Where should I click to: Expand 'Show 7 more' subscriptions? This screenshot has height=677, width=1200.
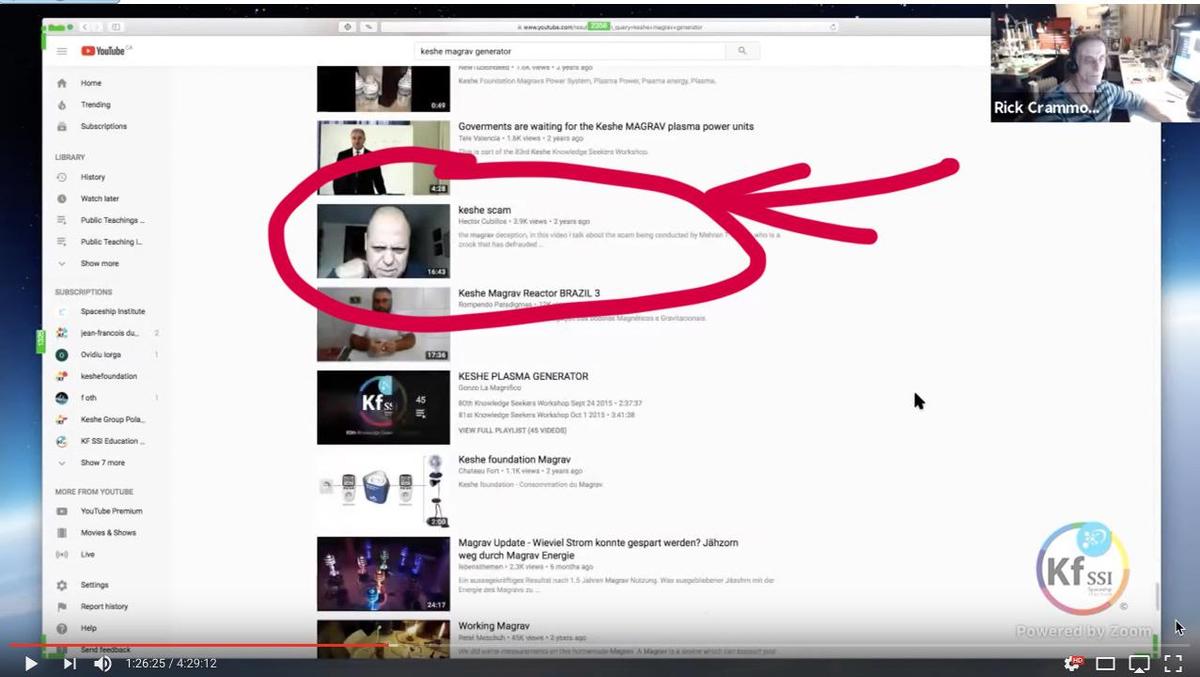coord(102,463)
